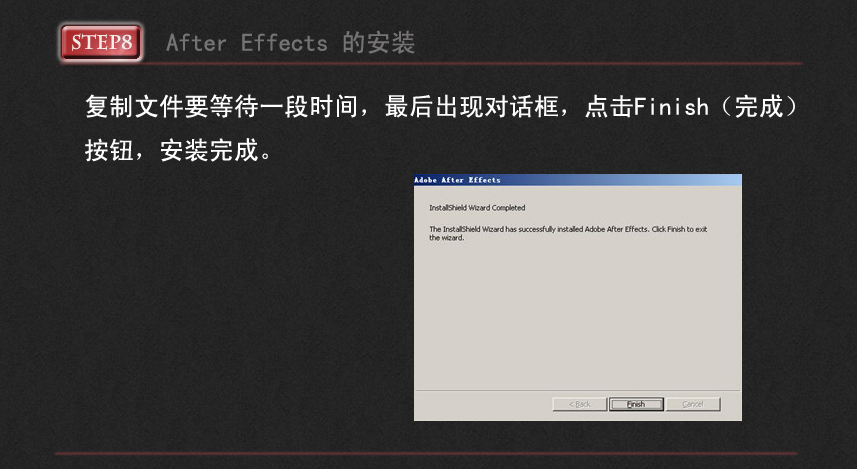Click the separator line above dialog buttons
Image resolution: width=857 pixels, height=469 pixels.
(578, 390)
